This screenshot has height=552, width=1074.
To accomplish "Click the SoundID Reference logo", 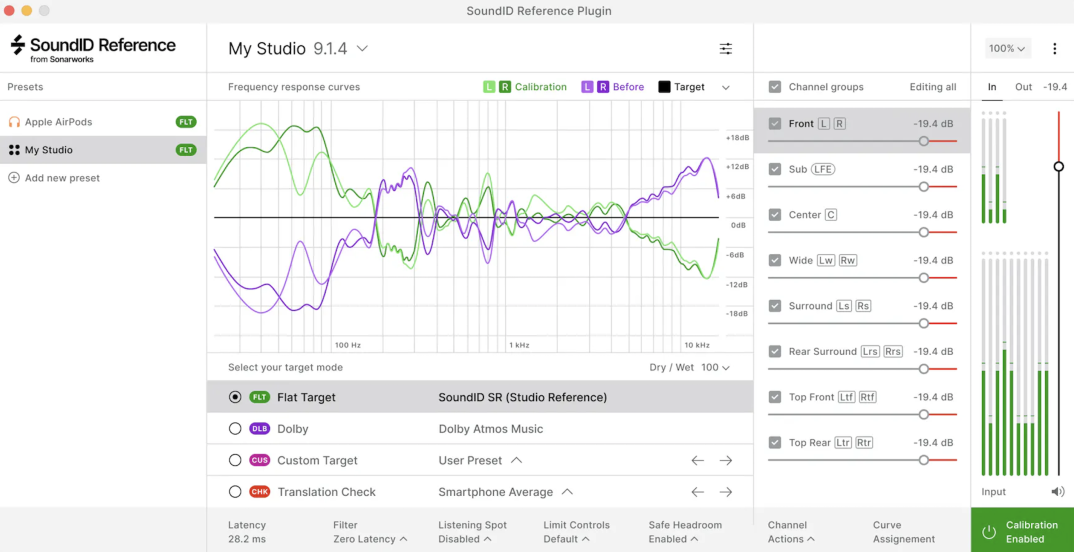I will tap(92, 49).
